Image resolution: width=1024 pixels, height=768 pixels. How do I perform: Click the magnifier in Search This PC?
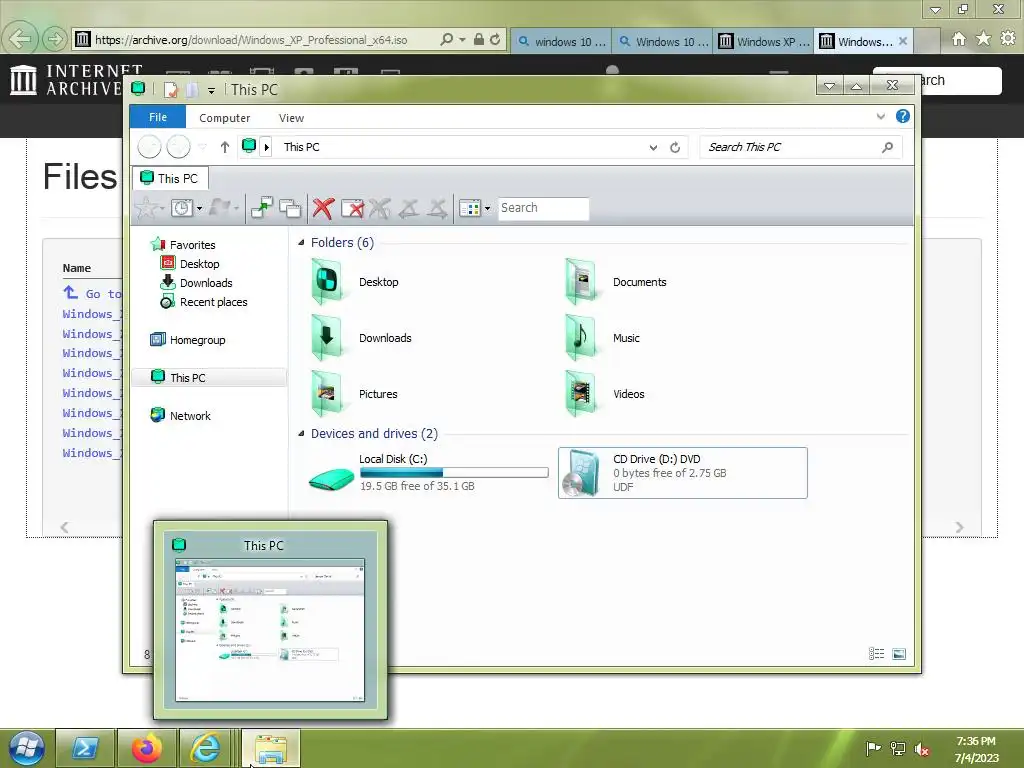[887, 148]
